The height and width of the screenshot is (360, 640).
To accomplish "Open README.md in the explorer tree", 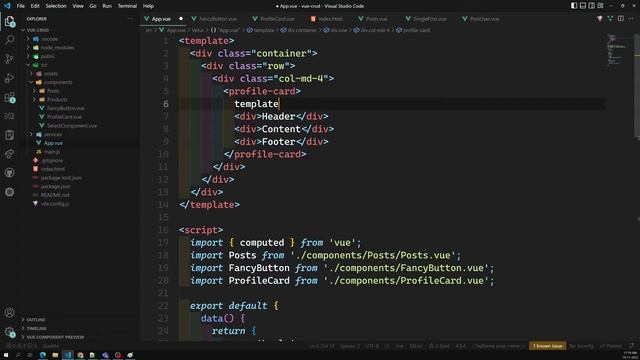I will [x=55, y=195].
